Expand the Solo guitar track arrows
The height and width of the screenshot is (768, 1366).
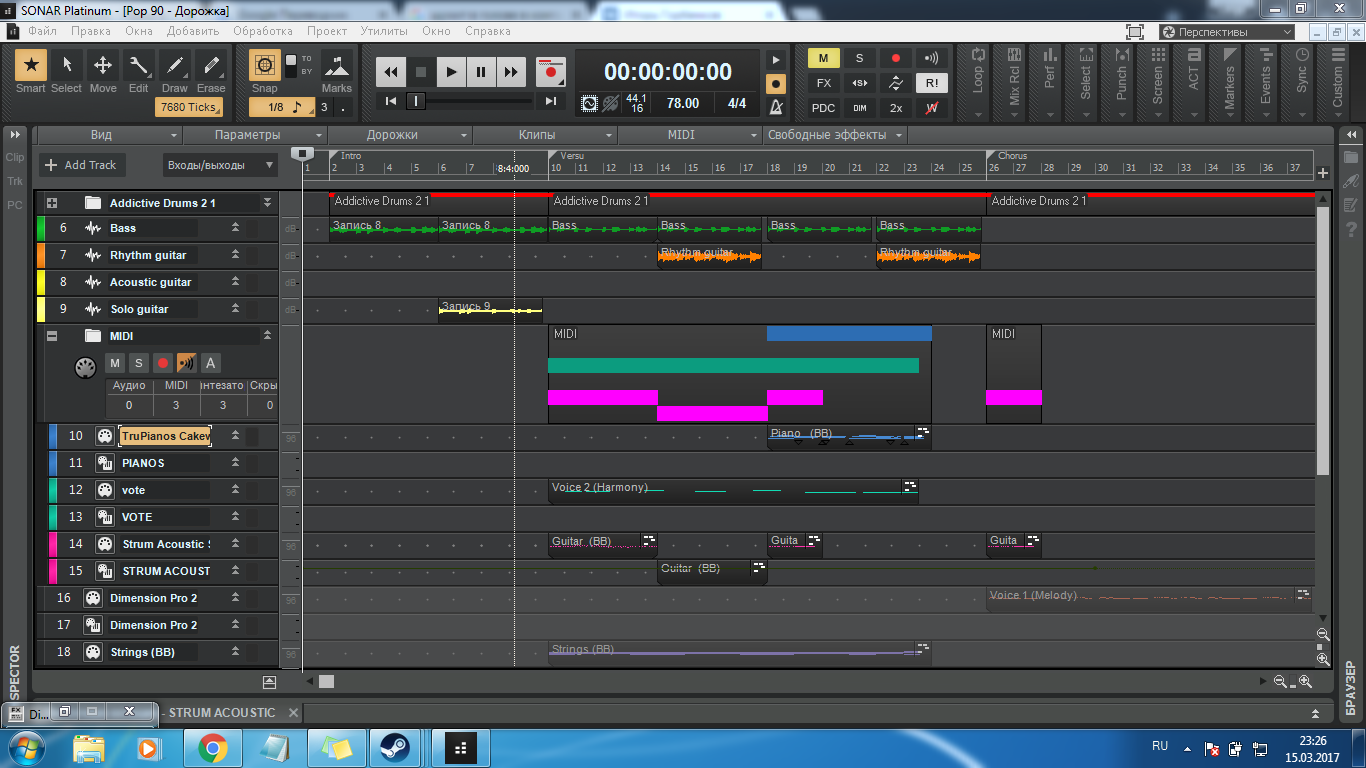click(x=235, y=310)
